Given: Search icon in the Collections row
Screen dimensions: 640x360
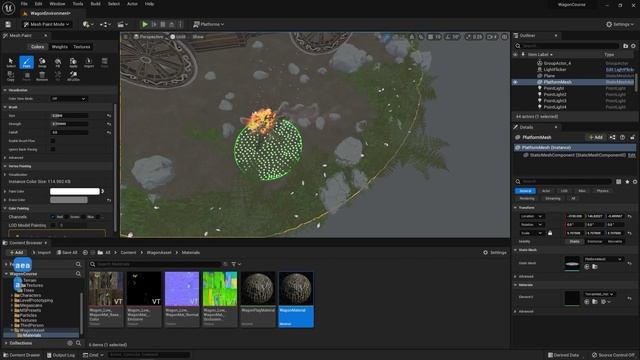Looking at the screenshot, I should (x=78, y=343).
